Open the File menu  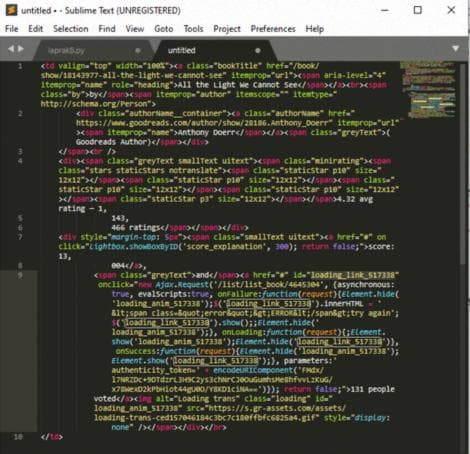[x=11, y=29]
